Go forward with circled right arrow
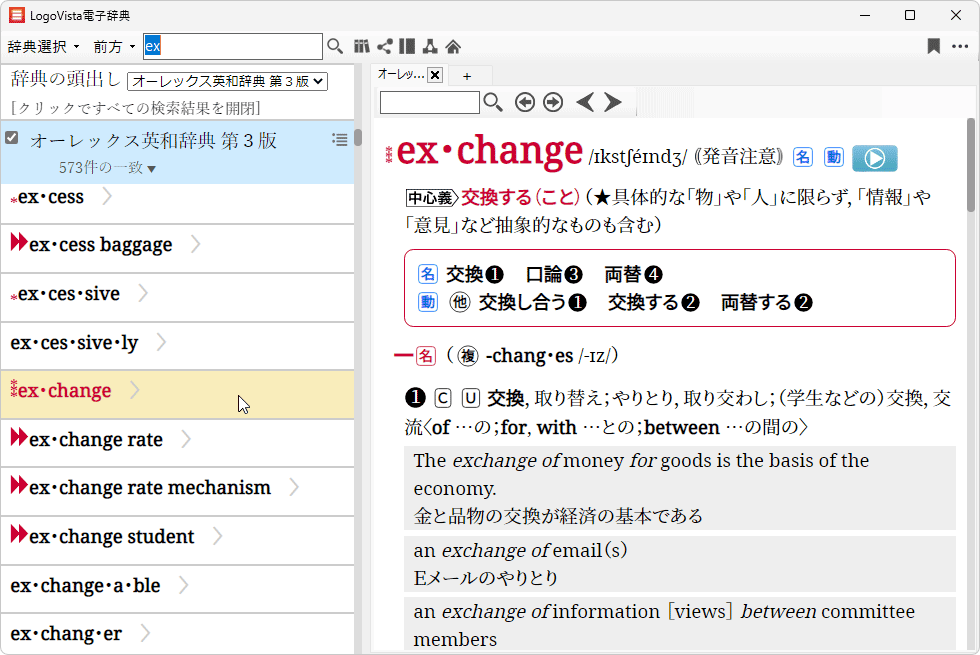This screenshot has height=655, width=980. [x=552, y=102]
